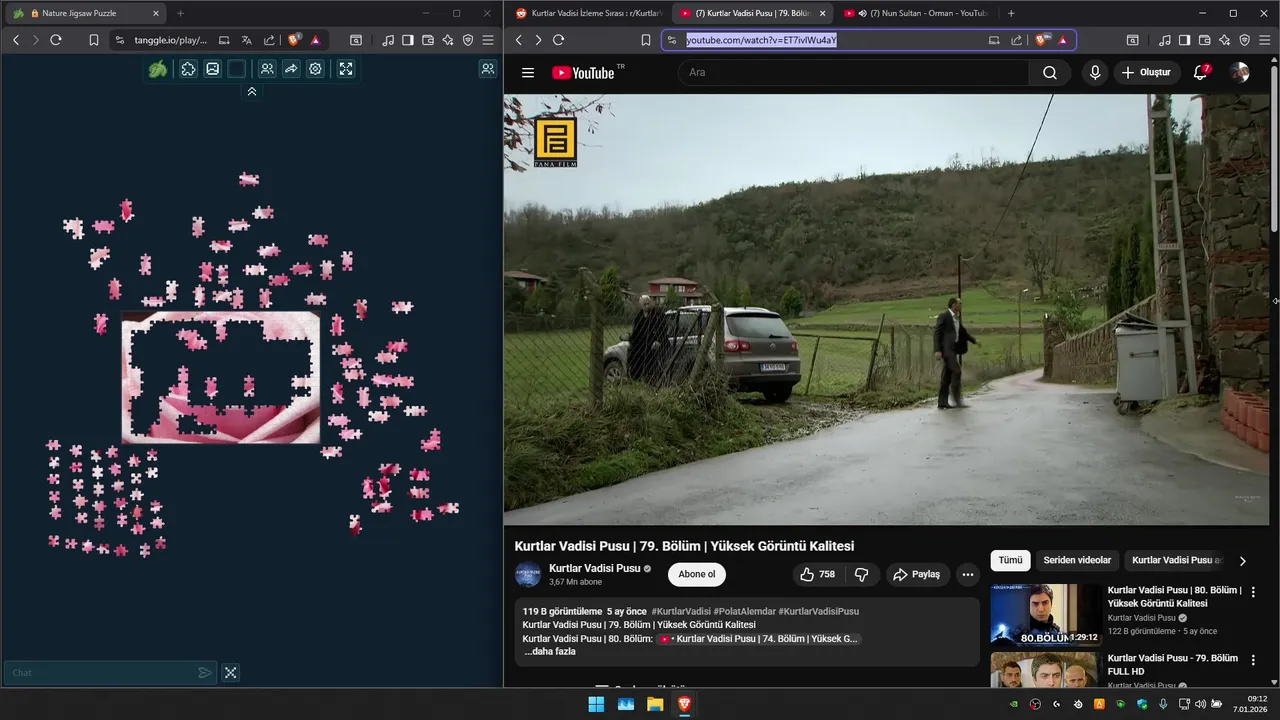Screen dimensions: 1280x720
Task: Open the participants panel at the right edge of Tanggle
Action: coord(487,69)
